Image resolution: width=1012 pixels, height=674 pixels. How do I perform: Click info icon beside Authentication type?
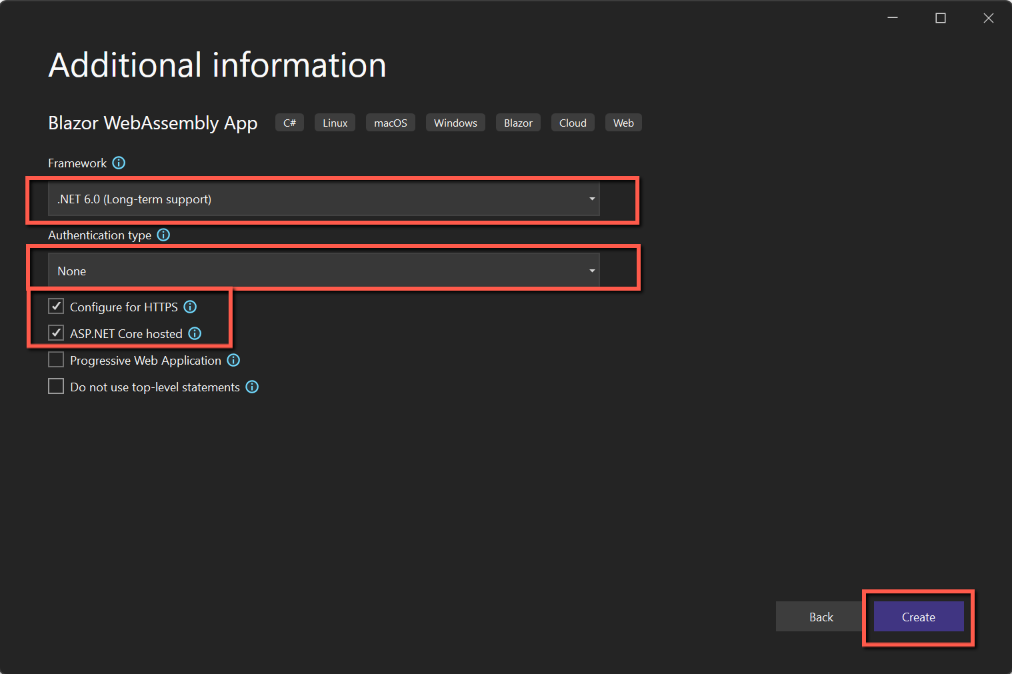pyautogui.click(x=164, y=235)
